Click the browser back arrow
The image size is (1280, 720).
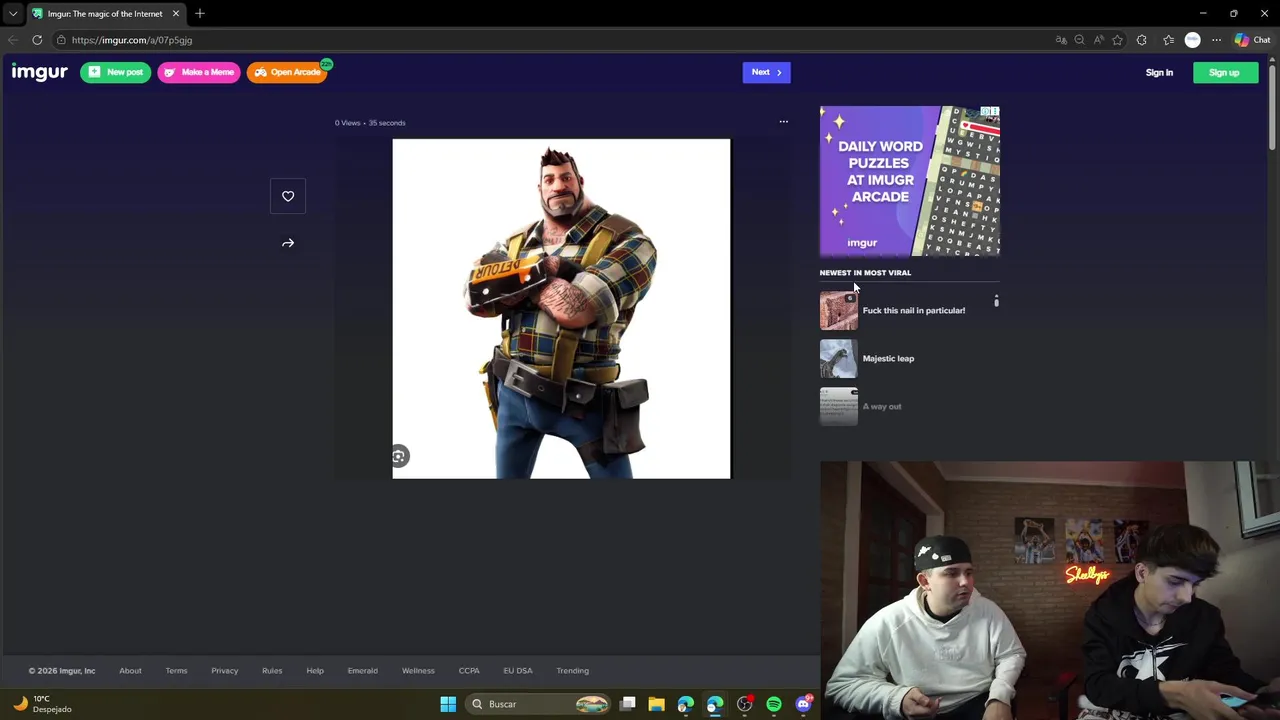click(x=13, y=40)
